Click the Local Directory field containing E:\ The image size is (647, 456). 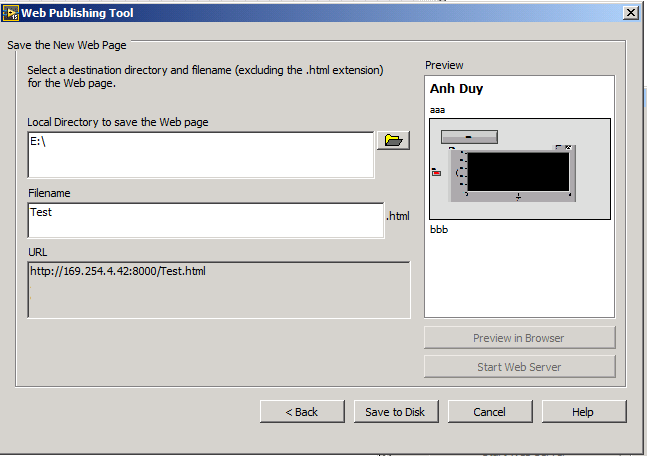[201, 155]
